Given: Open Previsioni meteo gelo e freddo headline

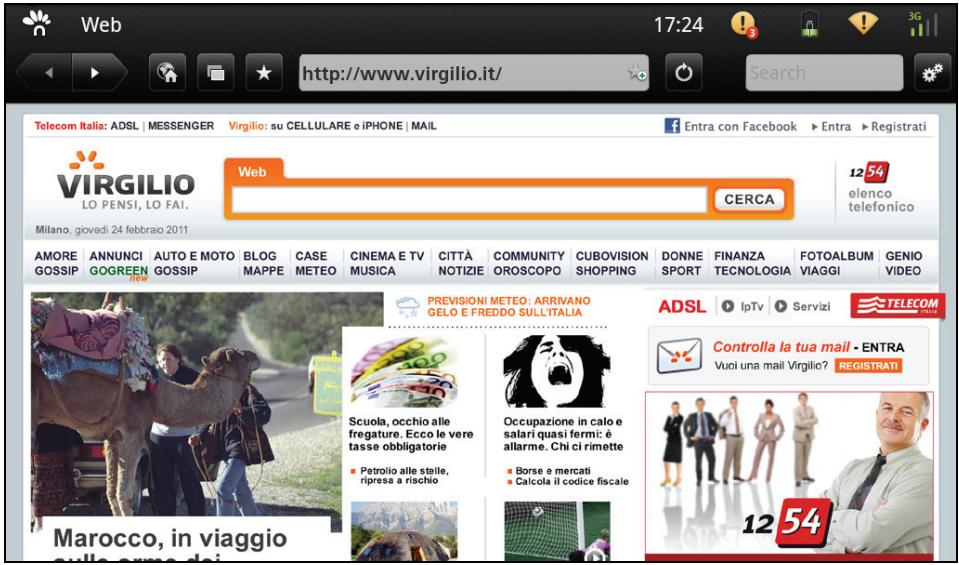Looking at the screenshot, I should coord(509,306).
